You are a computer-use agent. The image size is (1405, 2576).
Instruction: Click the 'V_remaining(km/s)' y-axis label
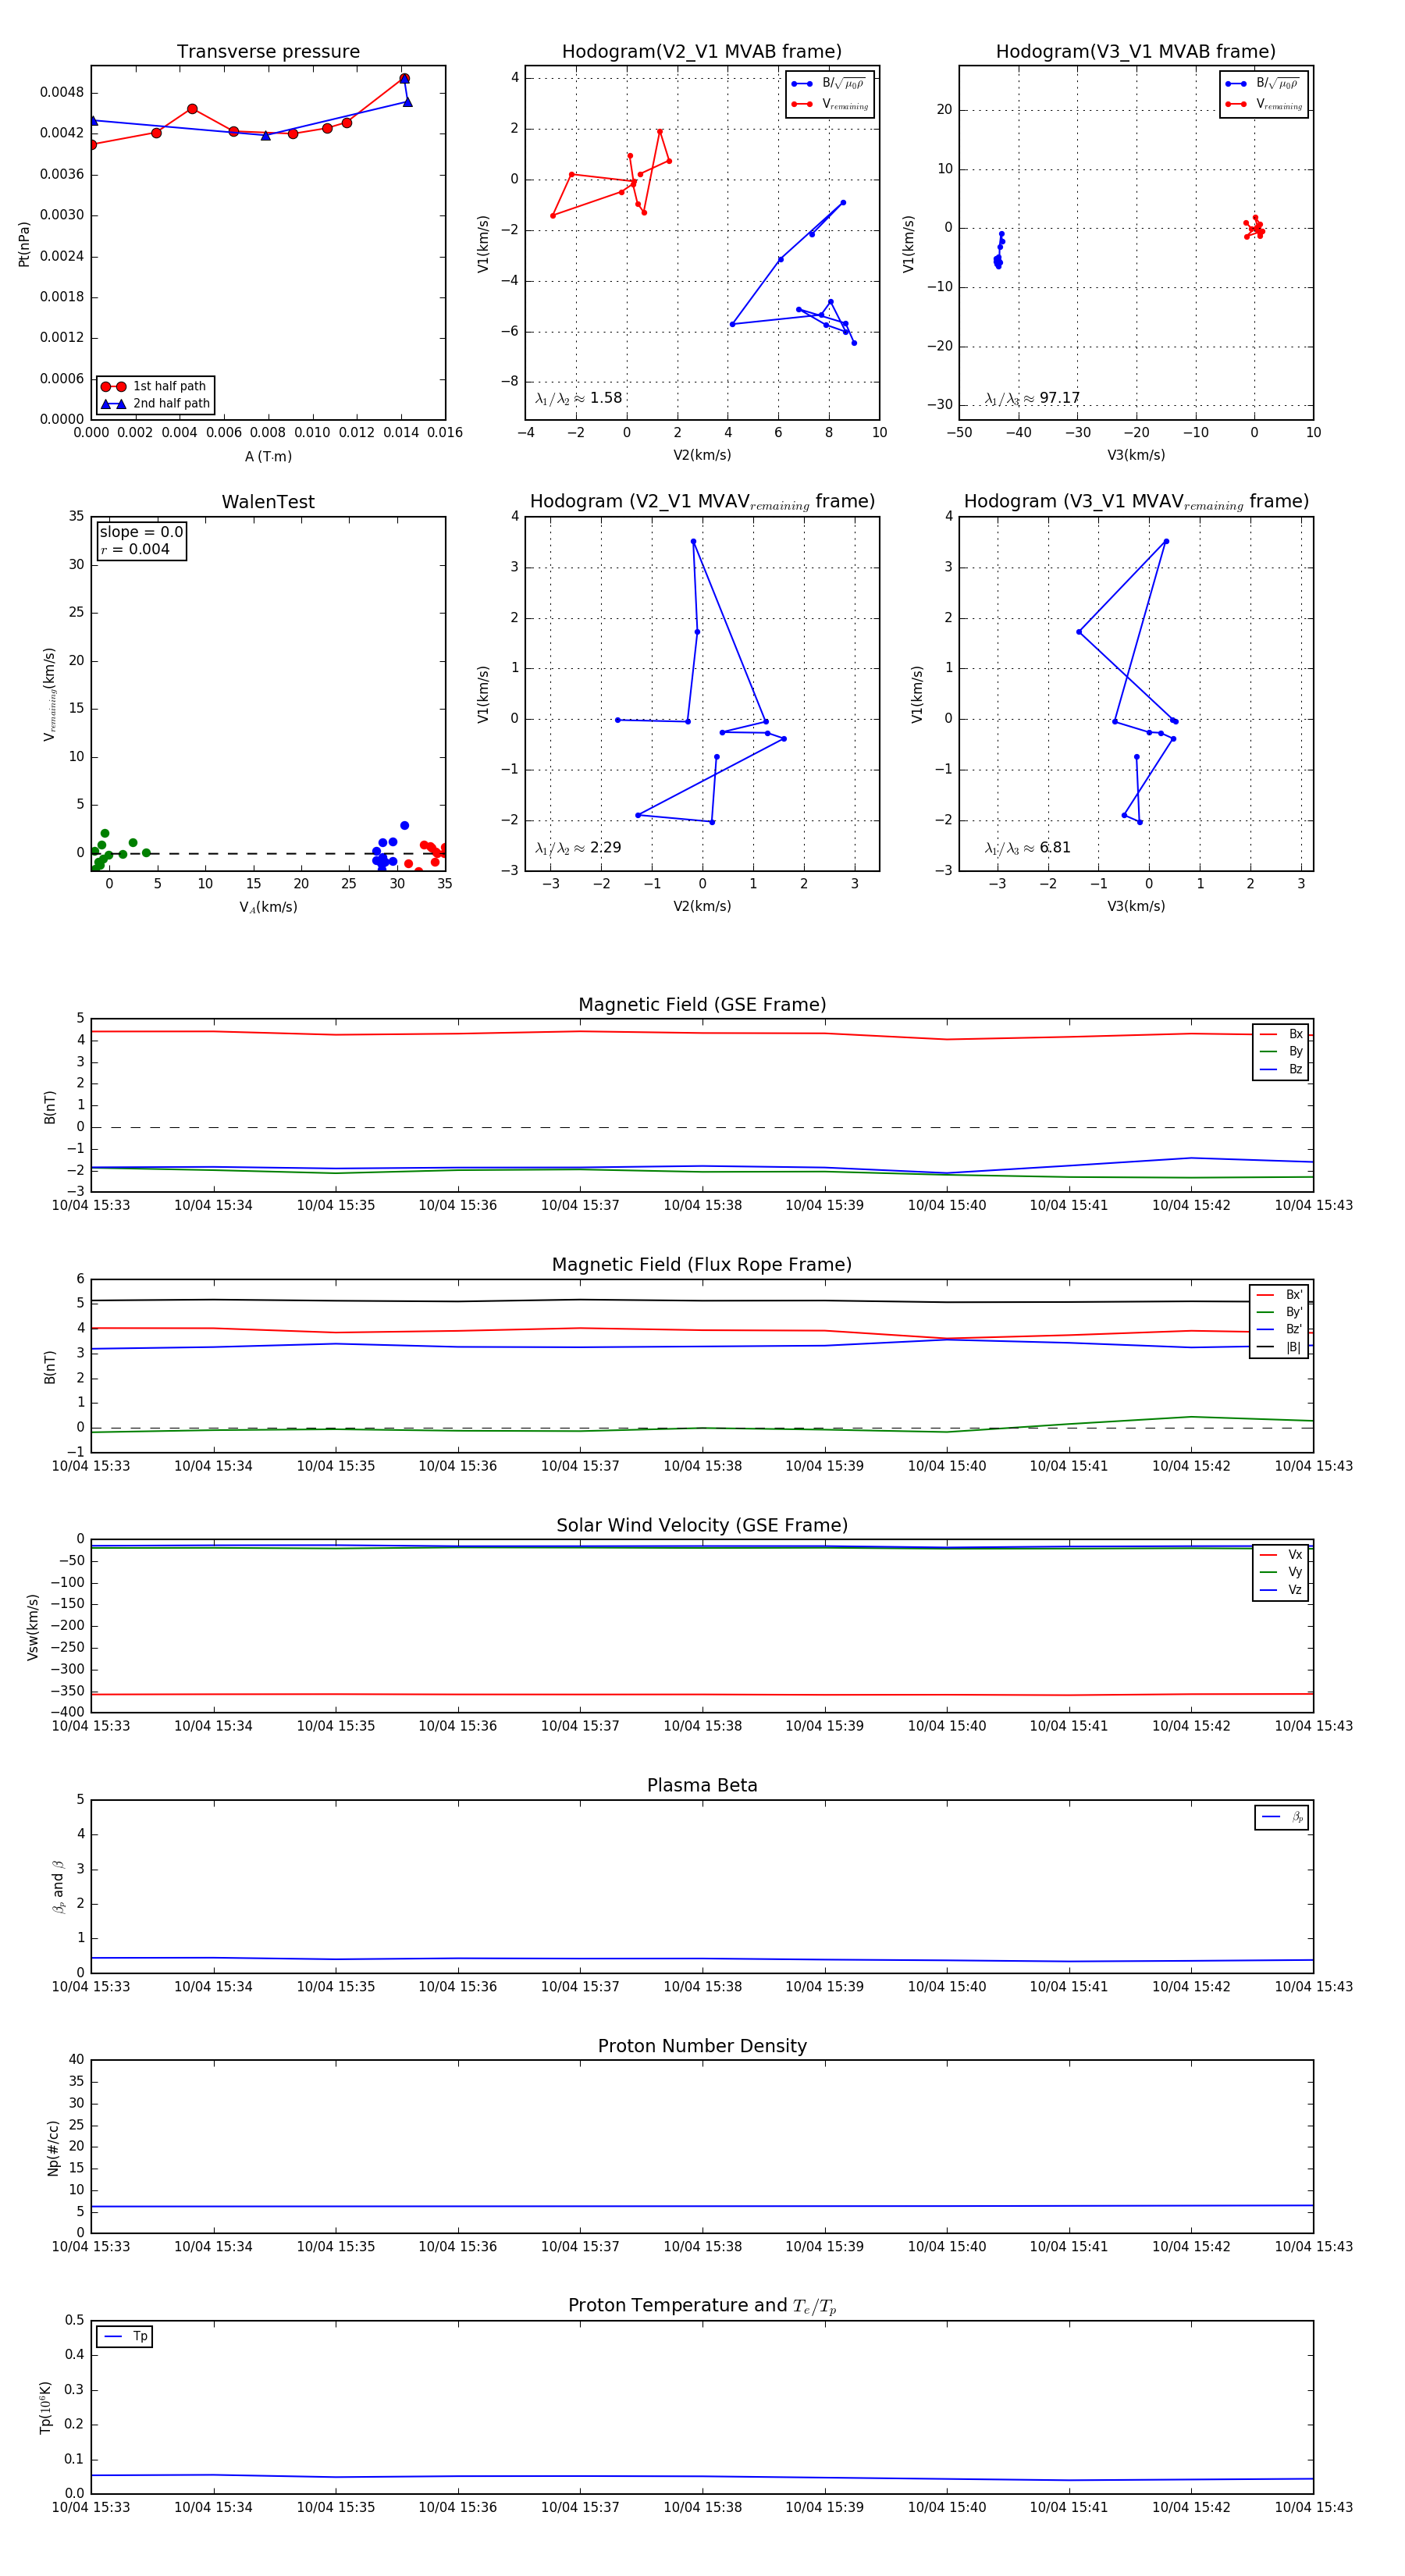[x=49, y=694]
